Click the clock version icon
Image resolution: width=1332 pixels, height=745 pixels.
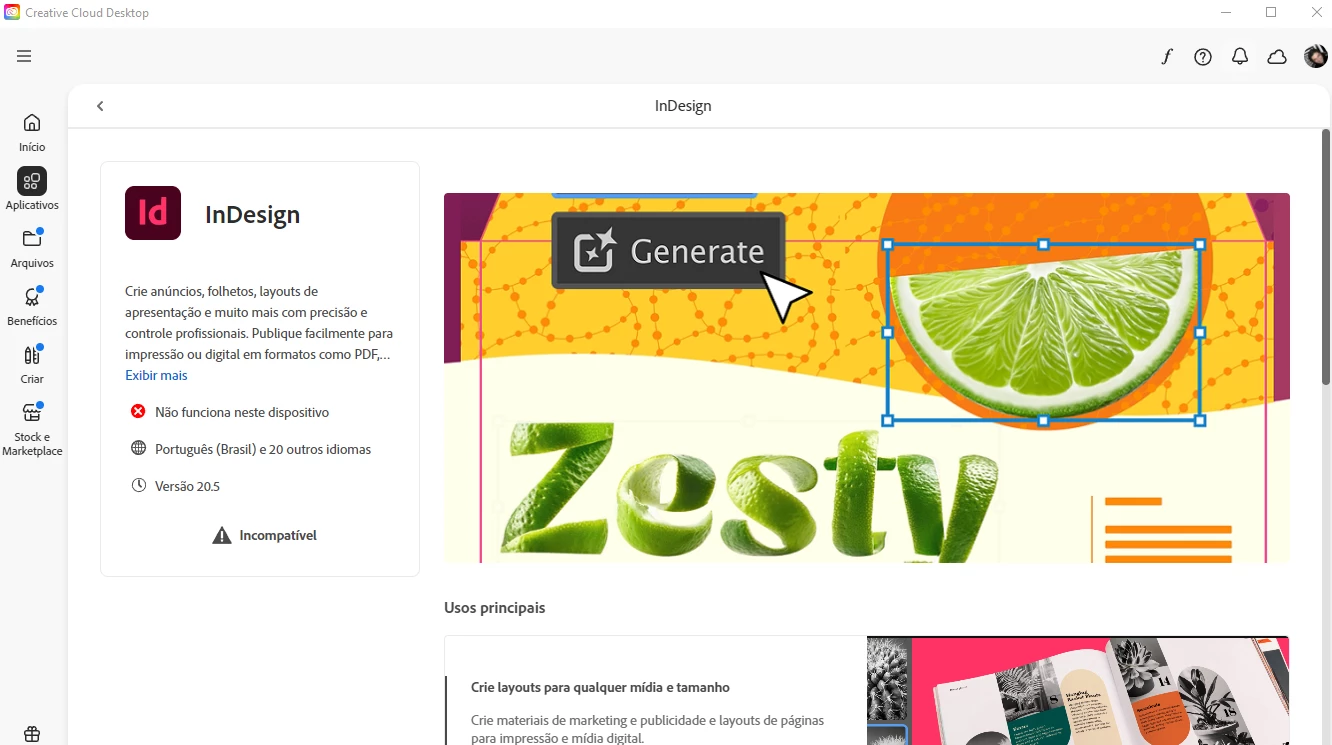click(x=138, y=485)
